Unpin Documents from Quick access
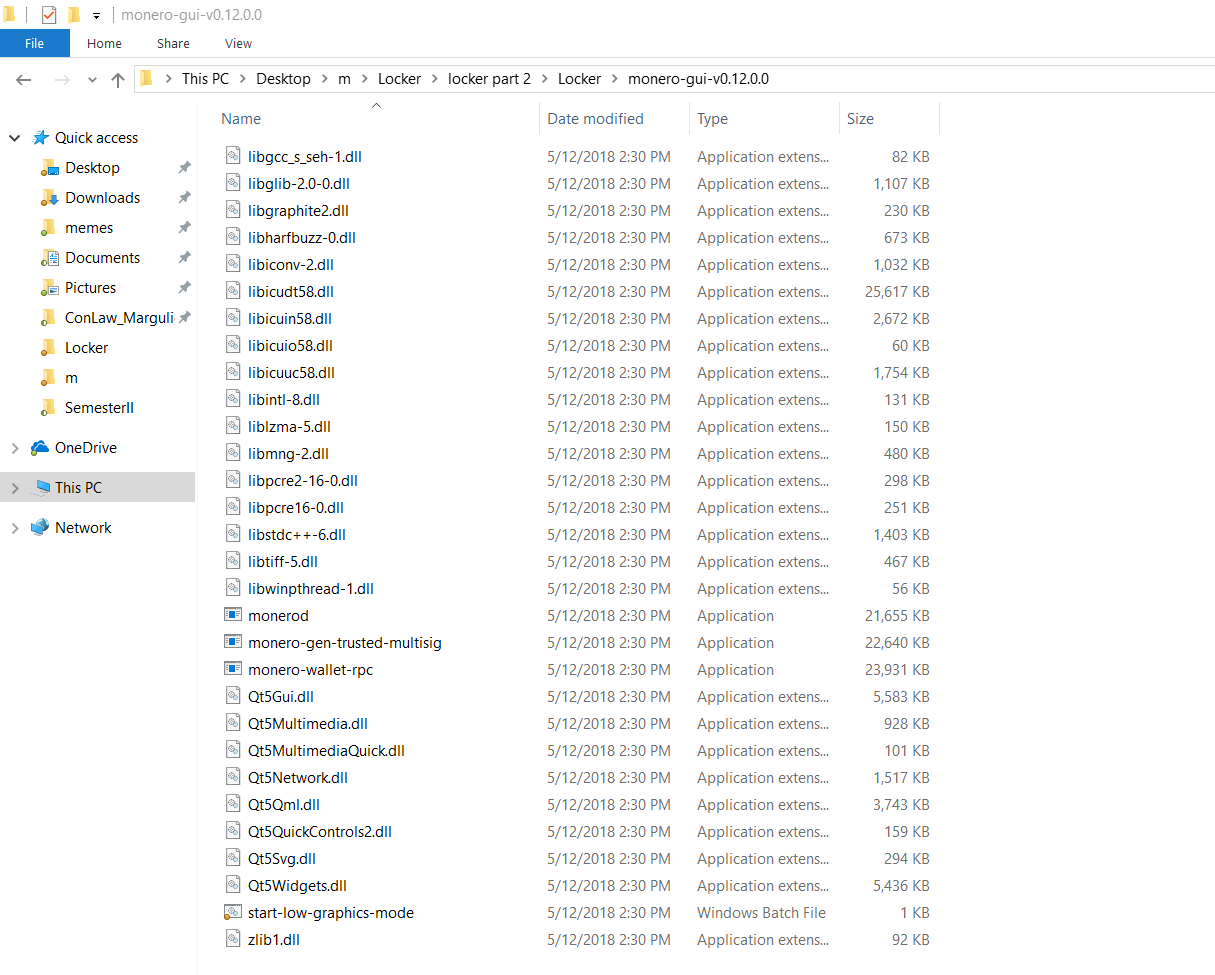Image resolution: width=1215 pixels, height=975 pixels. (x=184, y=257)
